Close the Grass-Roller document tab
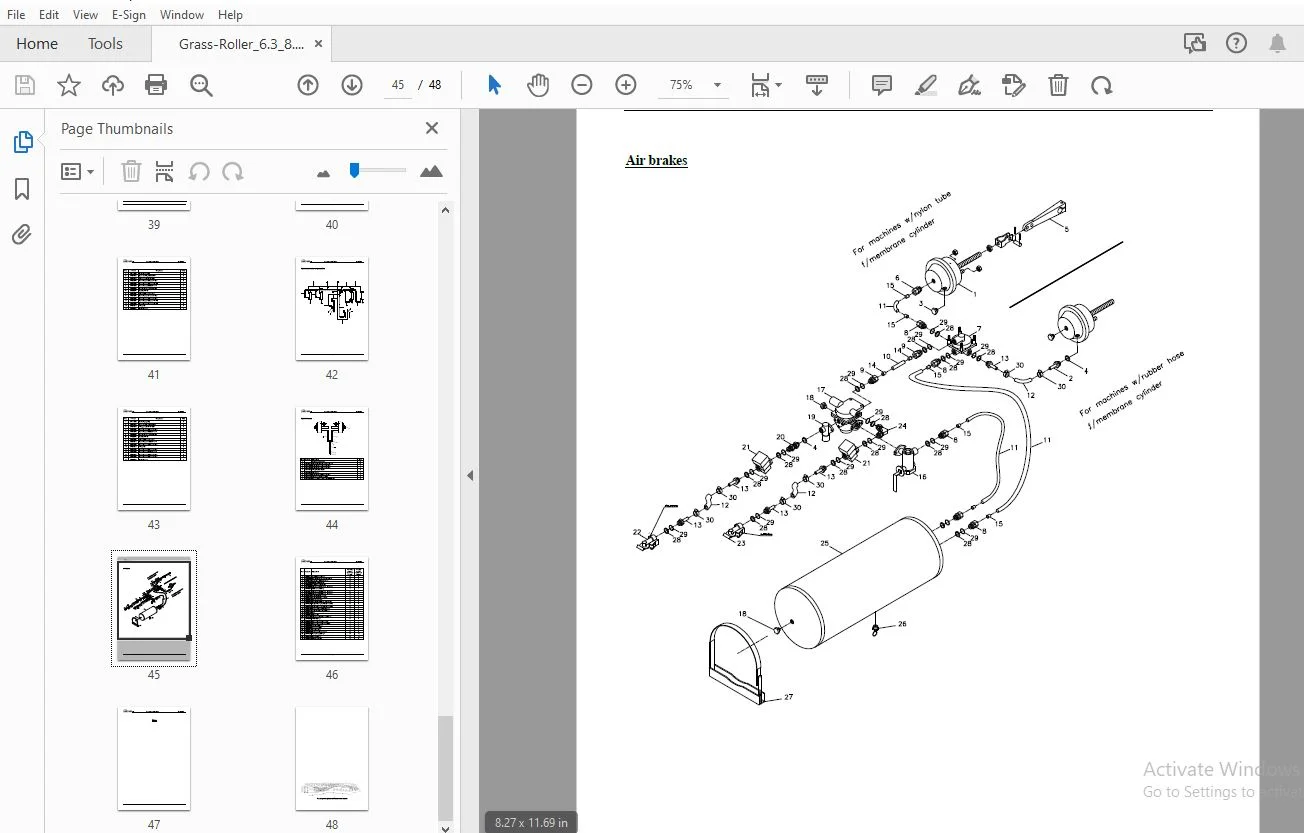The image size is (1304, 833). pyautogui.click(x=319, y=44)
